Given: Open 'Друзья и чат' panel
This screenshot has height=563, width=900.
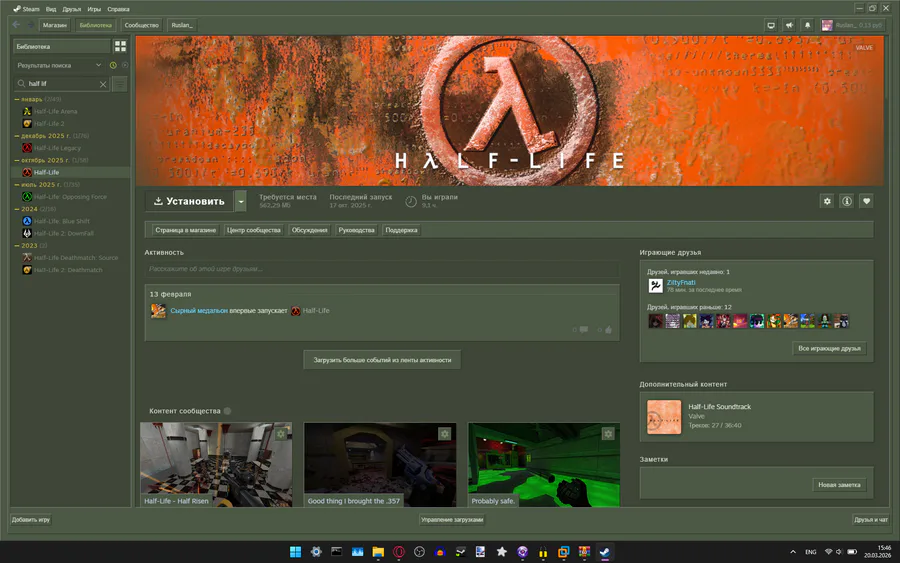Looking at the screenshot, I should pos(871,519).
